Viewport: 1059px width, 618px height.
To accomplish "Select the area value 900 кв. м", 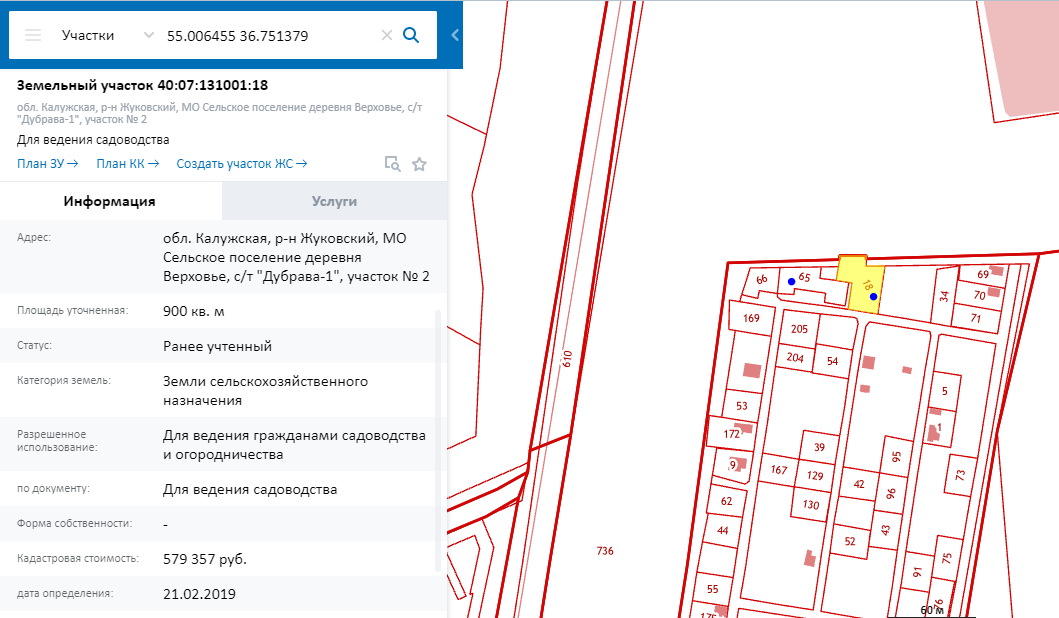I will click(194, 311).
